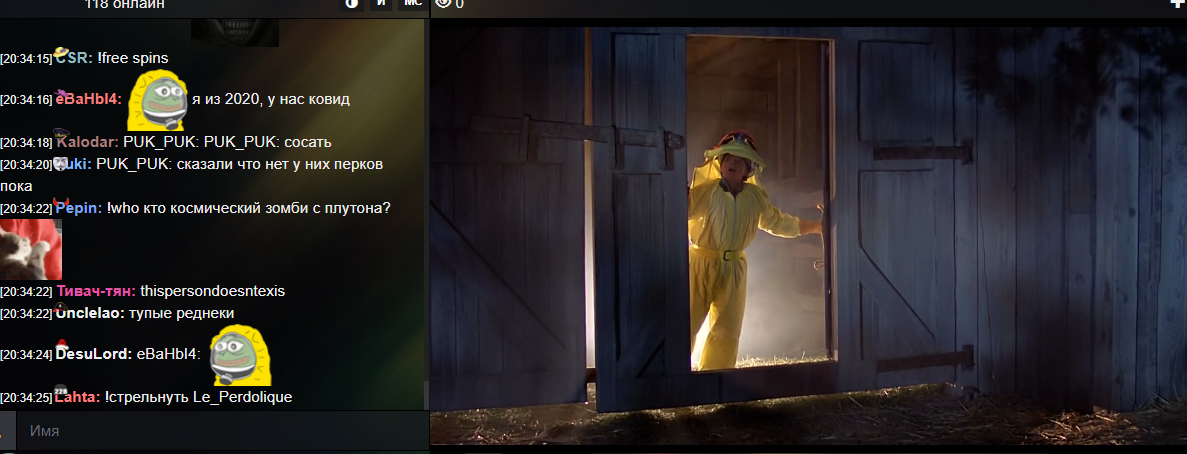Click the plus icon at top right of video

point(1177,3)
